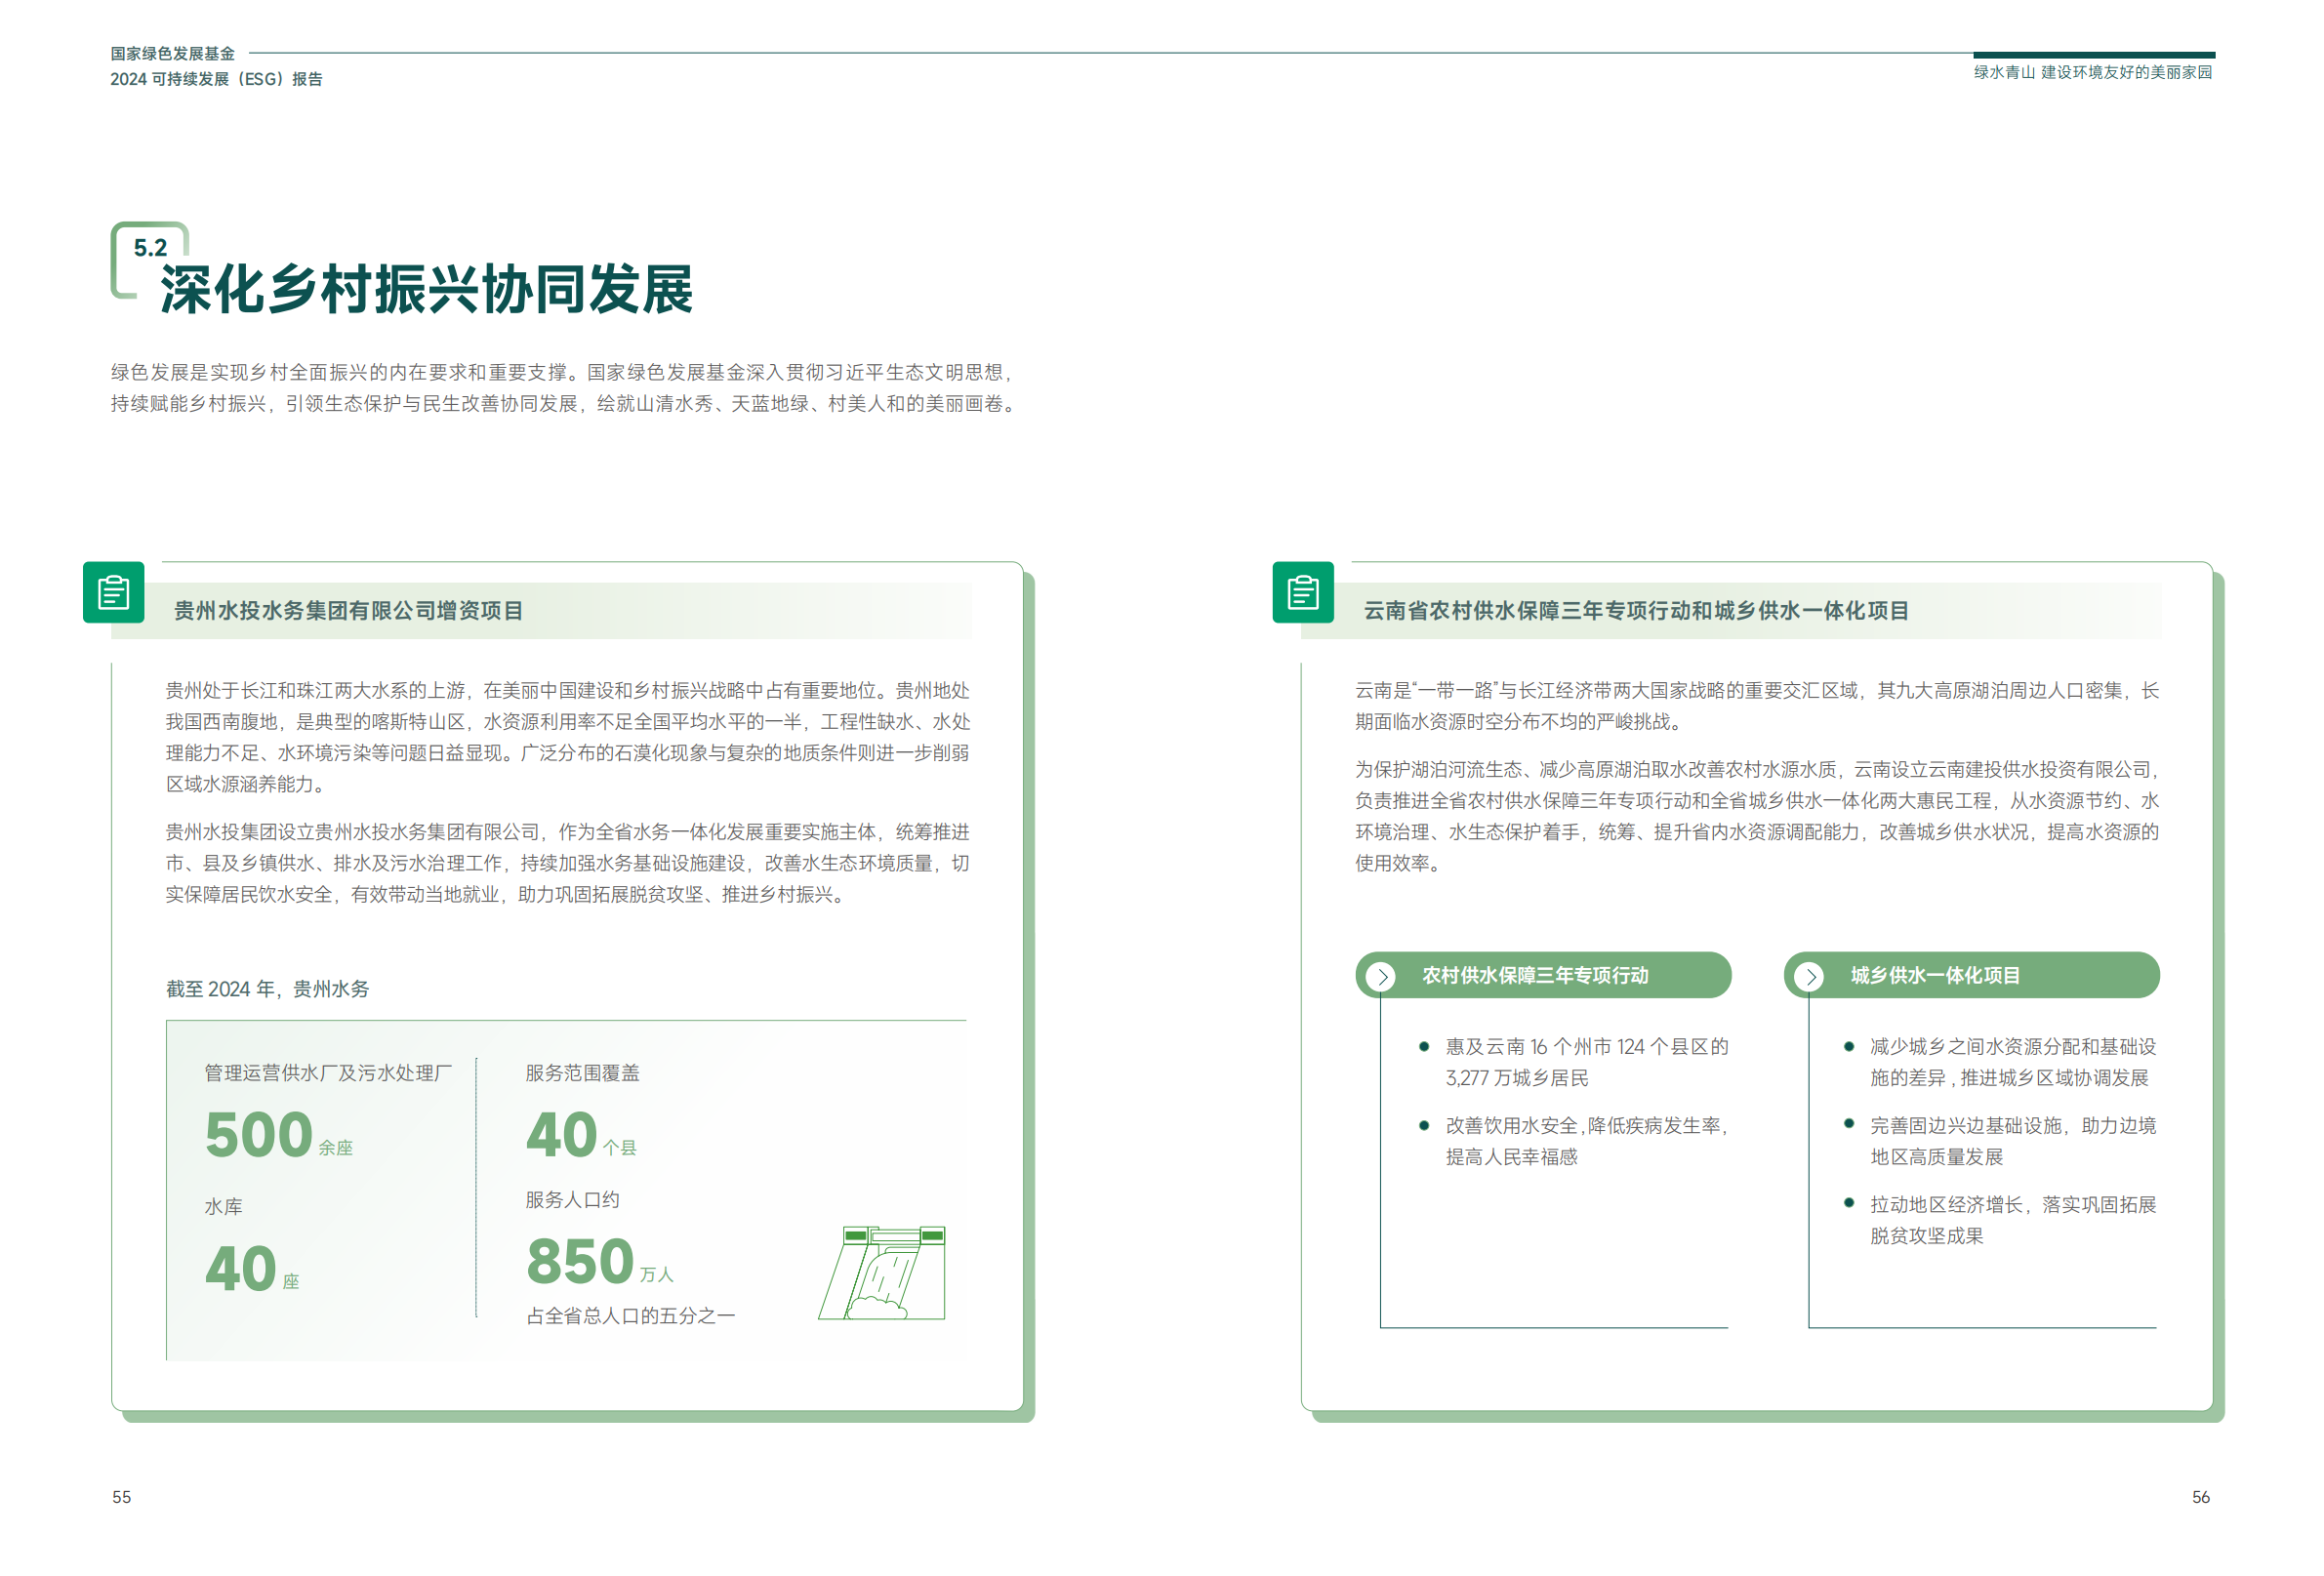Select the 农村供水保障三年专项行动 pill label
The width and height of the screenshot is (2324, 1576).
(1534, 975)
